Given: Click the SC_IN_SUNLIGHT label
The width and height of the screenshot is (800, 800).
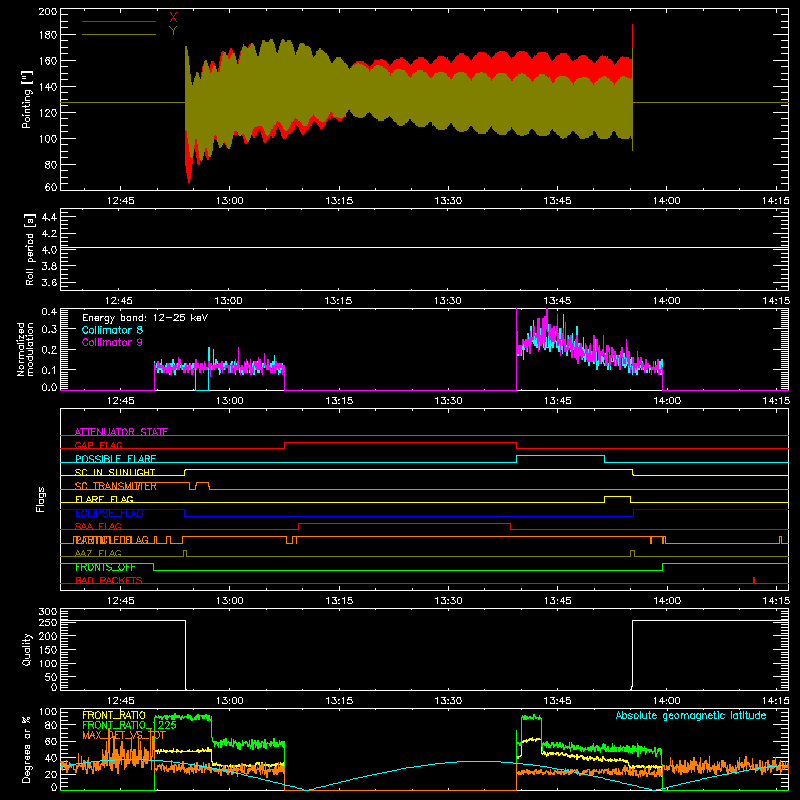Looking at the screenshot, I should point(115,472).
